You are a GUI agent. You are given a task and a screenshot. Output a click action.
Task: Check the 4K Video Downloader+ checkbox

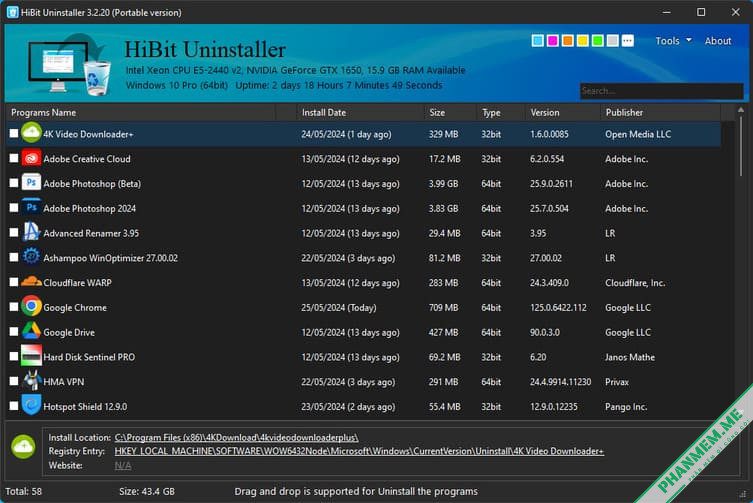pos(14,134)
